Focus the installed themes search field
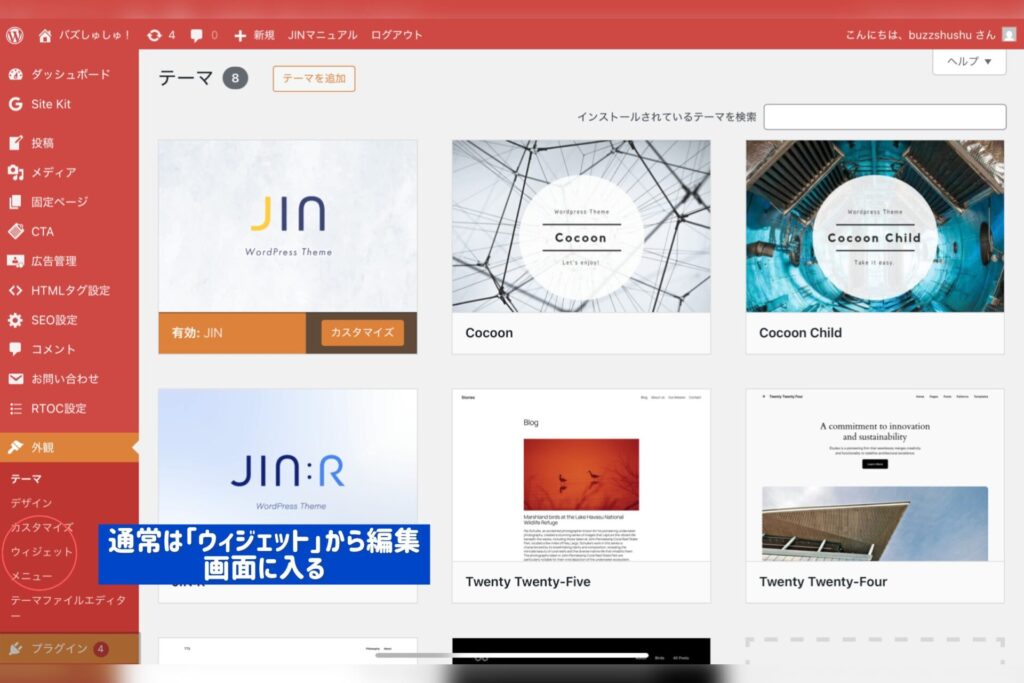The image size is (1024, 683). 885,117
